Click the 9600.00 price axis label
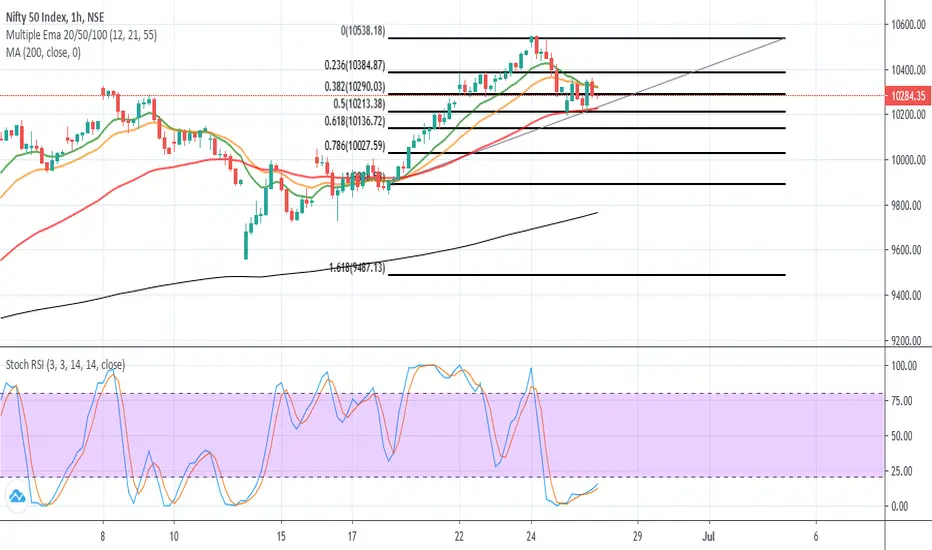Viewport: 932px width, 550px height. [x=908, y=250]
